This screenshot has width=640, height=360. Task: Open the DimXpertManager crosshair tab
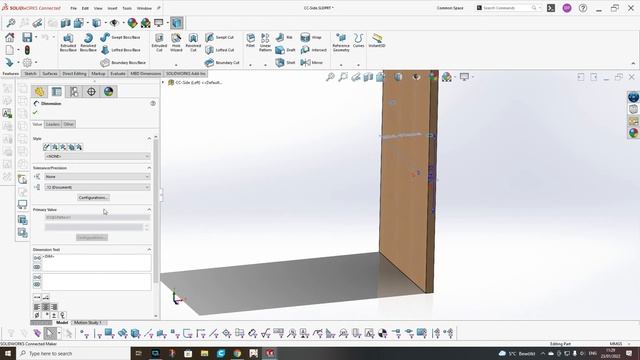(91, 91)
